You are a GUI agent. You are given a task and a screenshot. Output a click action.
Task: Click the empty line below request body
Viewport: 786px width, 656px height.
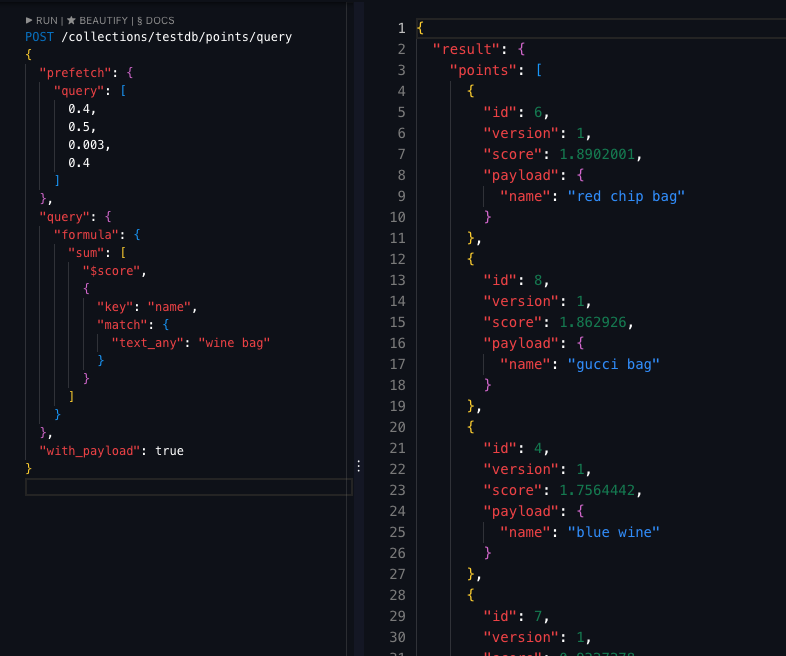pyautogui.click(x=188, y=487)
